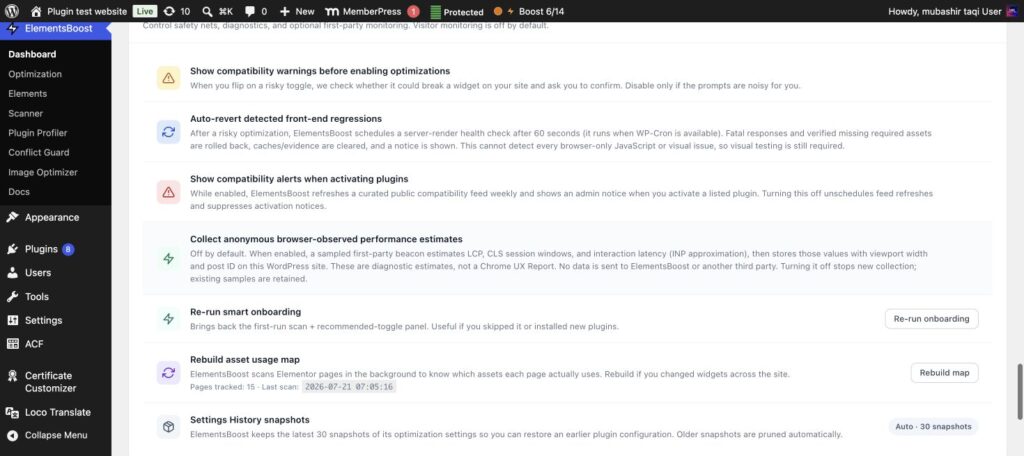Screen dimensions: 1024x456
Task: Click the green lightning icon beside Collect anonymous estimates
Action: pyautogui.click(x=168, y=259)
